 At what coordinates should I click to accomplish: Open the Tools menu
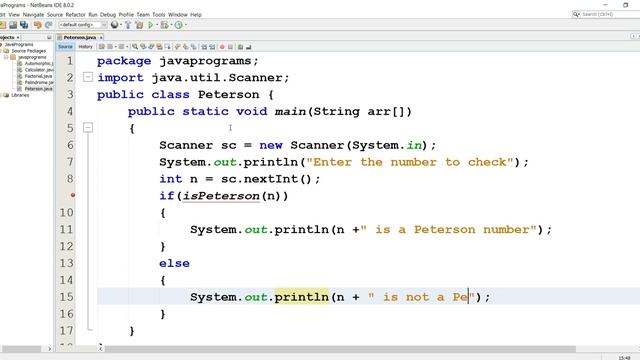[158, 15]
